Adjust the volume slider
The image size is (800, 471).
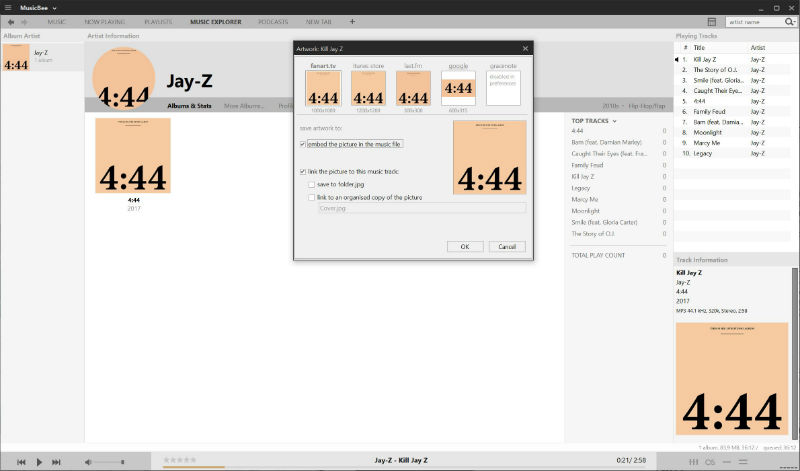point(110,462)
